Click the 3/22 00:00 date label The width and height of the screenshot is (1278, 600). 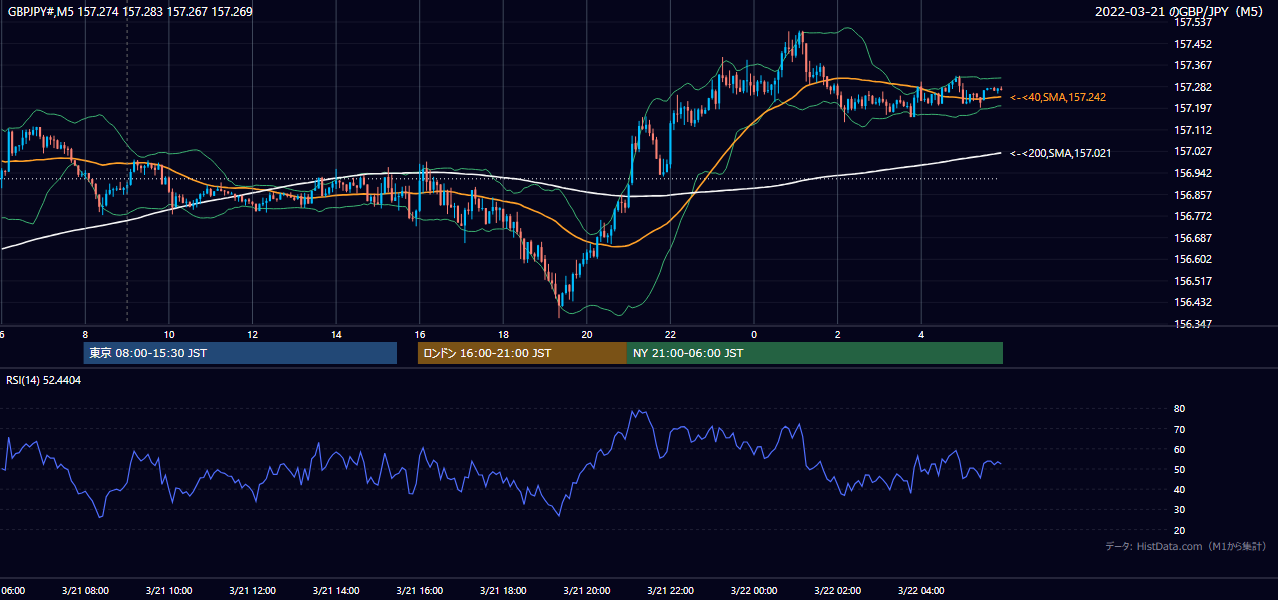(x=754, y=591)
